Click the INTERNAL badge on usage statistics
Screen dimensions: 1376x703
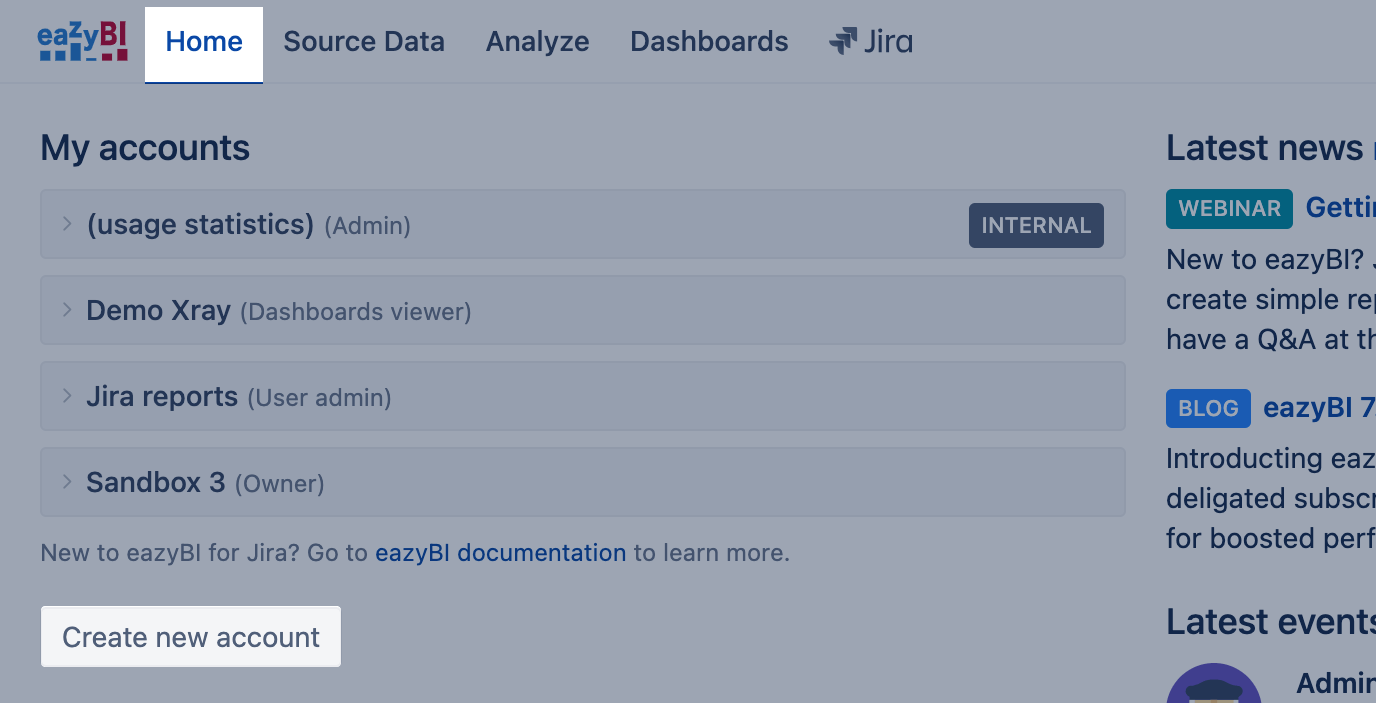[x=1035, y=225]
